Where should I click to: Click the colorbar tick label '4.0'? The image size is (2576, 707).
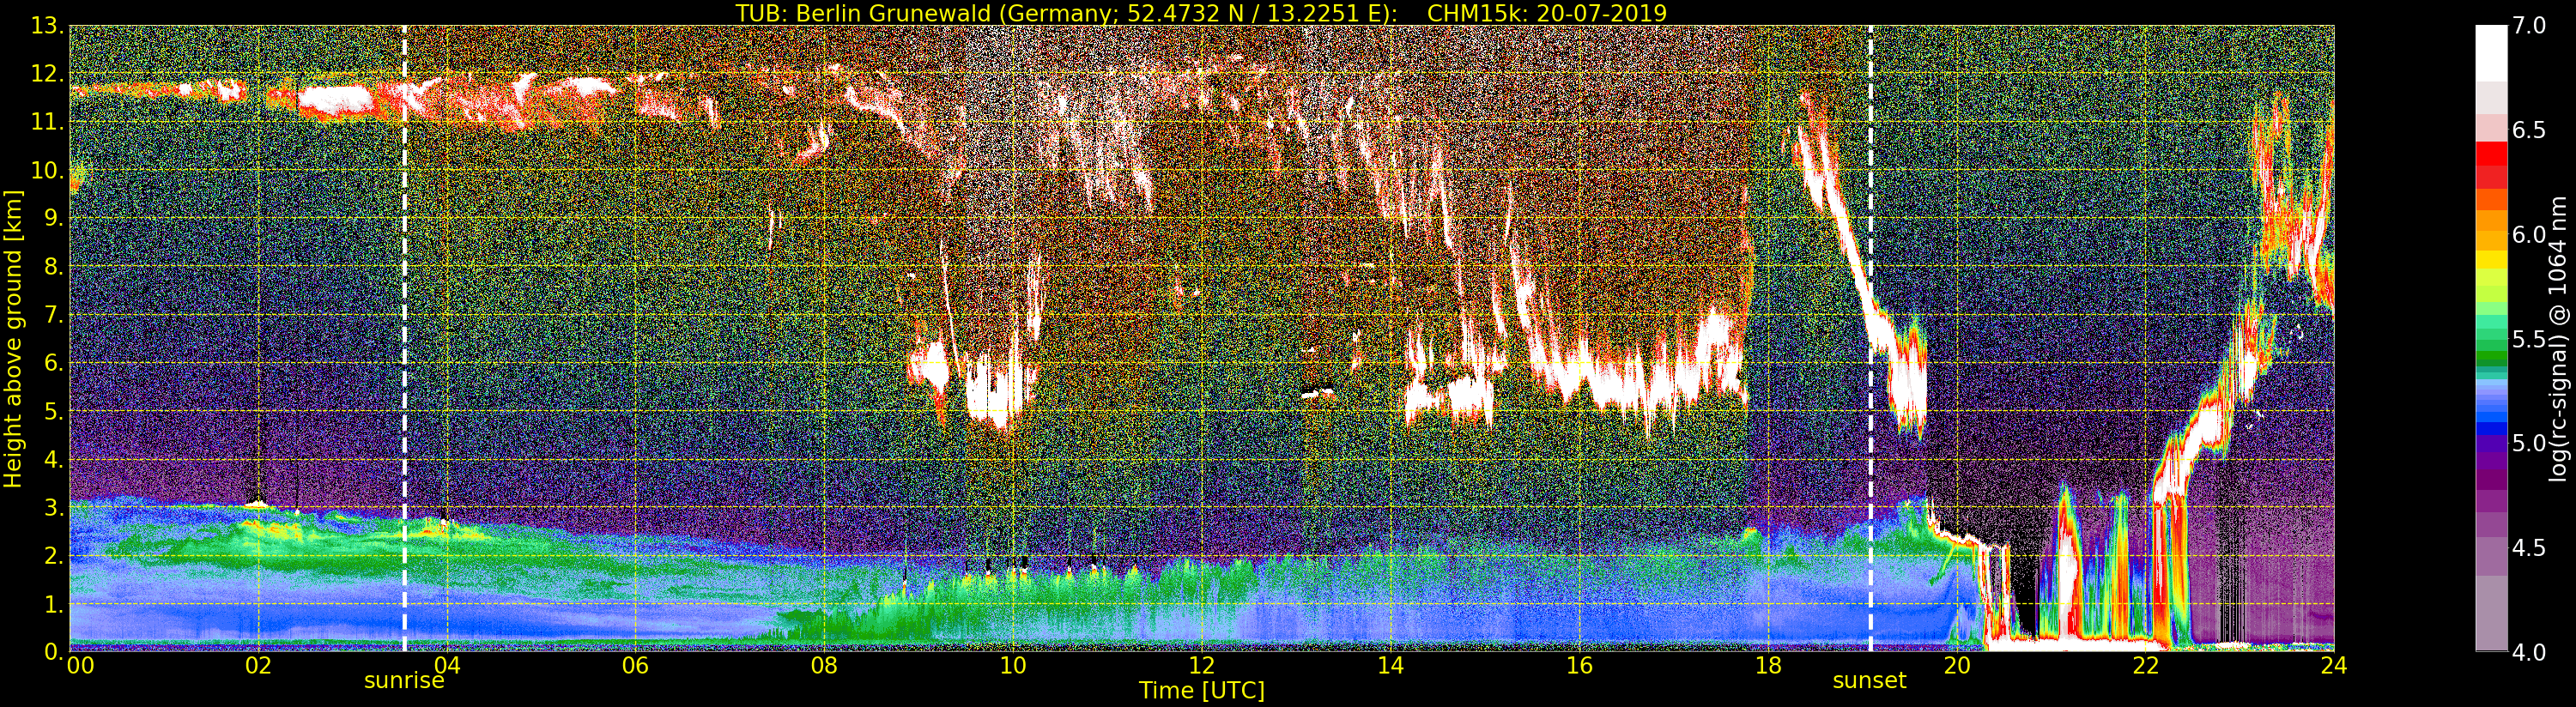pyautogui.click(x=2528, y=652)
